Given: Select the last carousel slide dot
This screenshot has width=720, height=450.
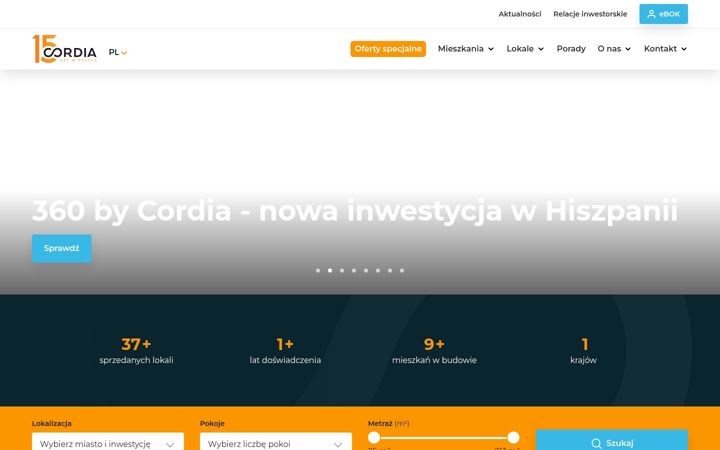Looking at the screenshot, I should point(402,270).
